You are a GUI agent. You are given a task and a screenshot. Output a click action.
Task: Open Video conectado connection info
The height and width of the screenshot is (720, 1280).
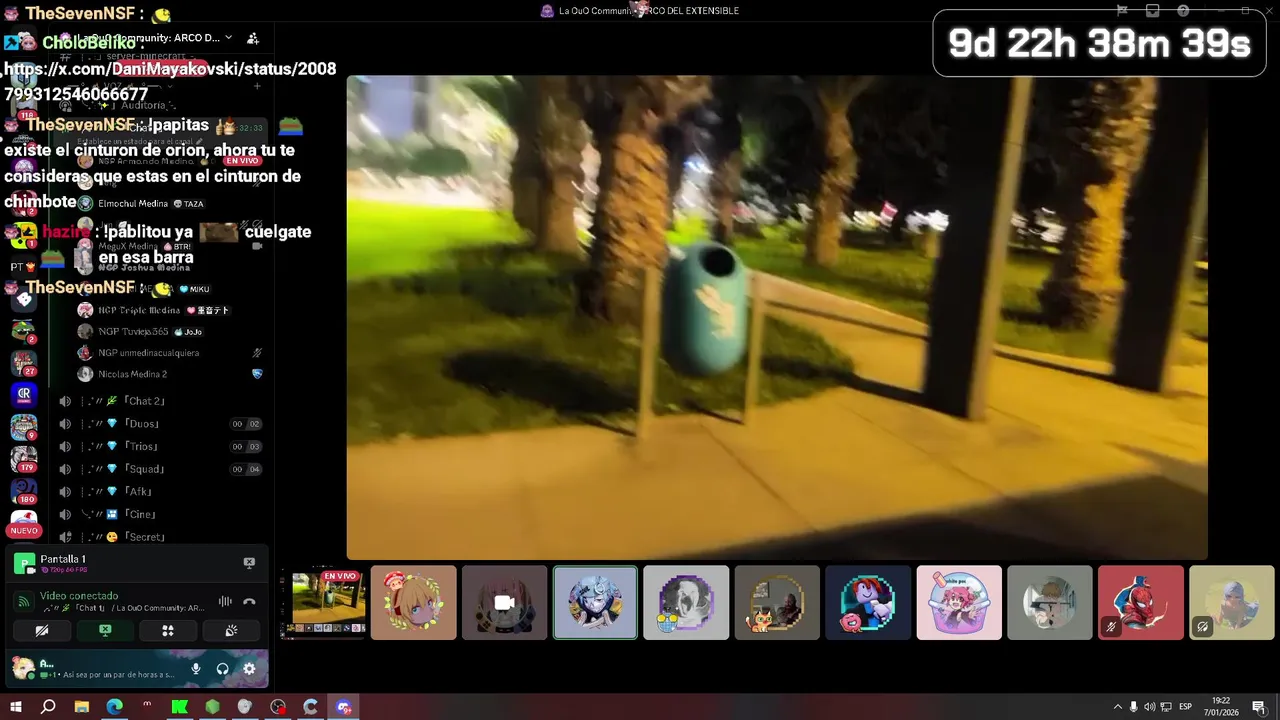point(79,596)
